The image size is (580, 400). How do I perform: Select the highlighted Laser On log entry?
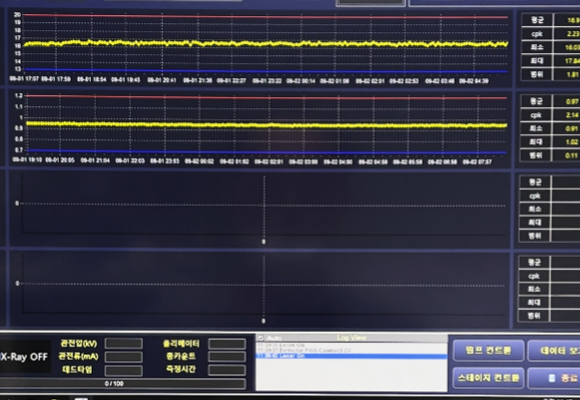[351, 356]
